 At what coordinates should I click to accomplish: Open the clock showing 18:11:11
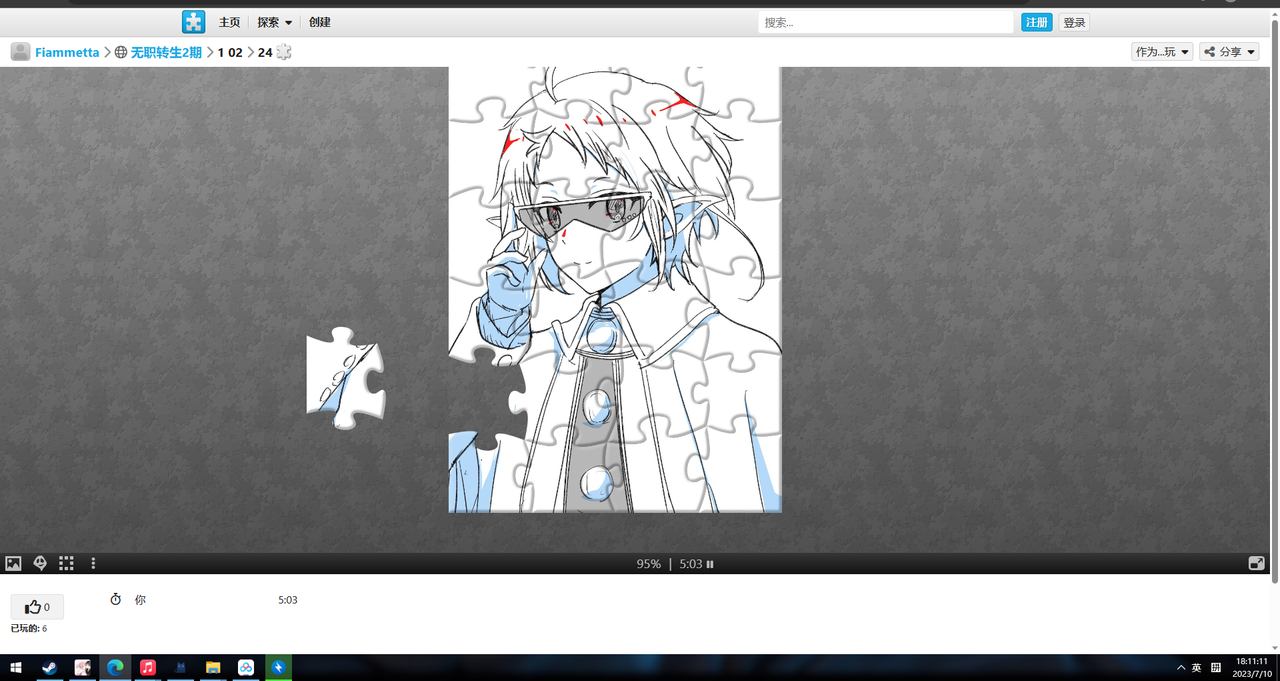pos(1251,668)
